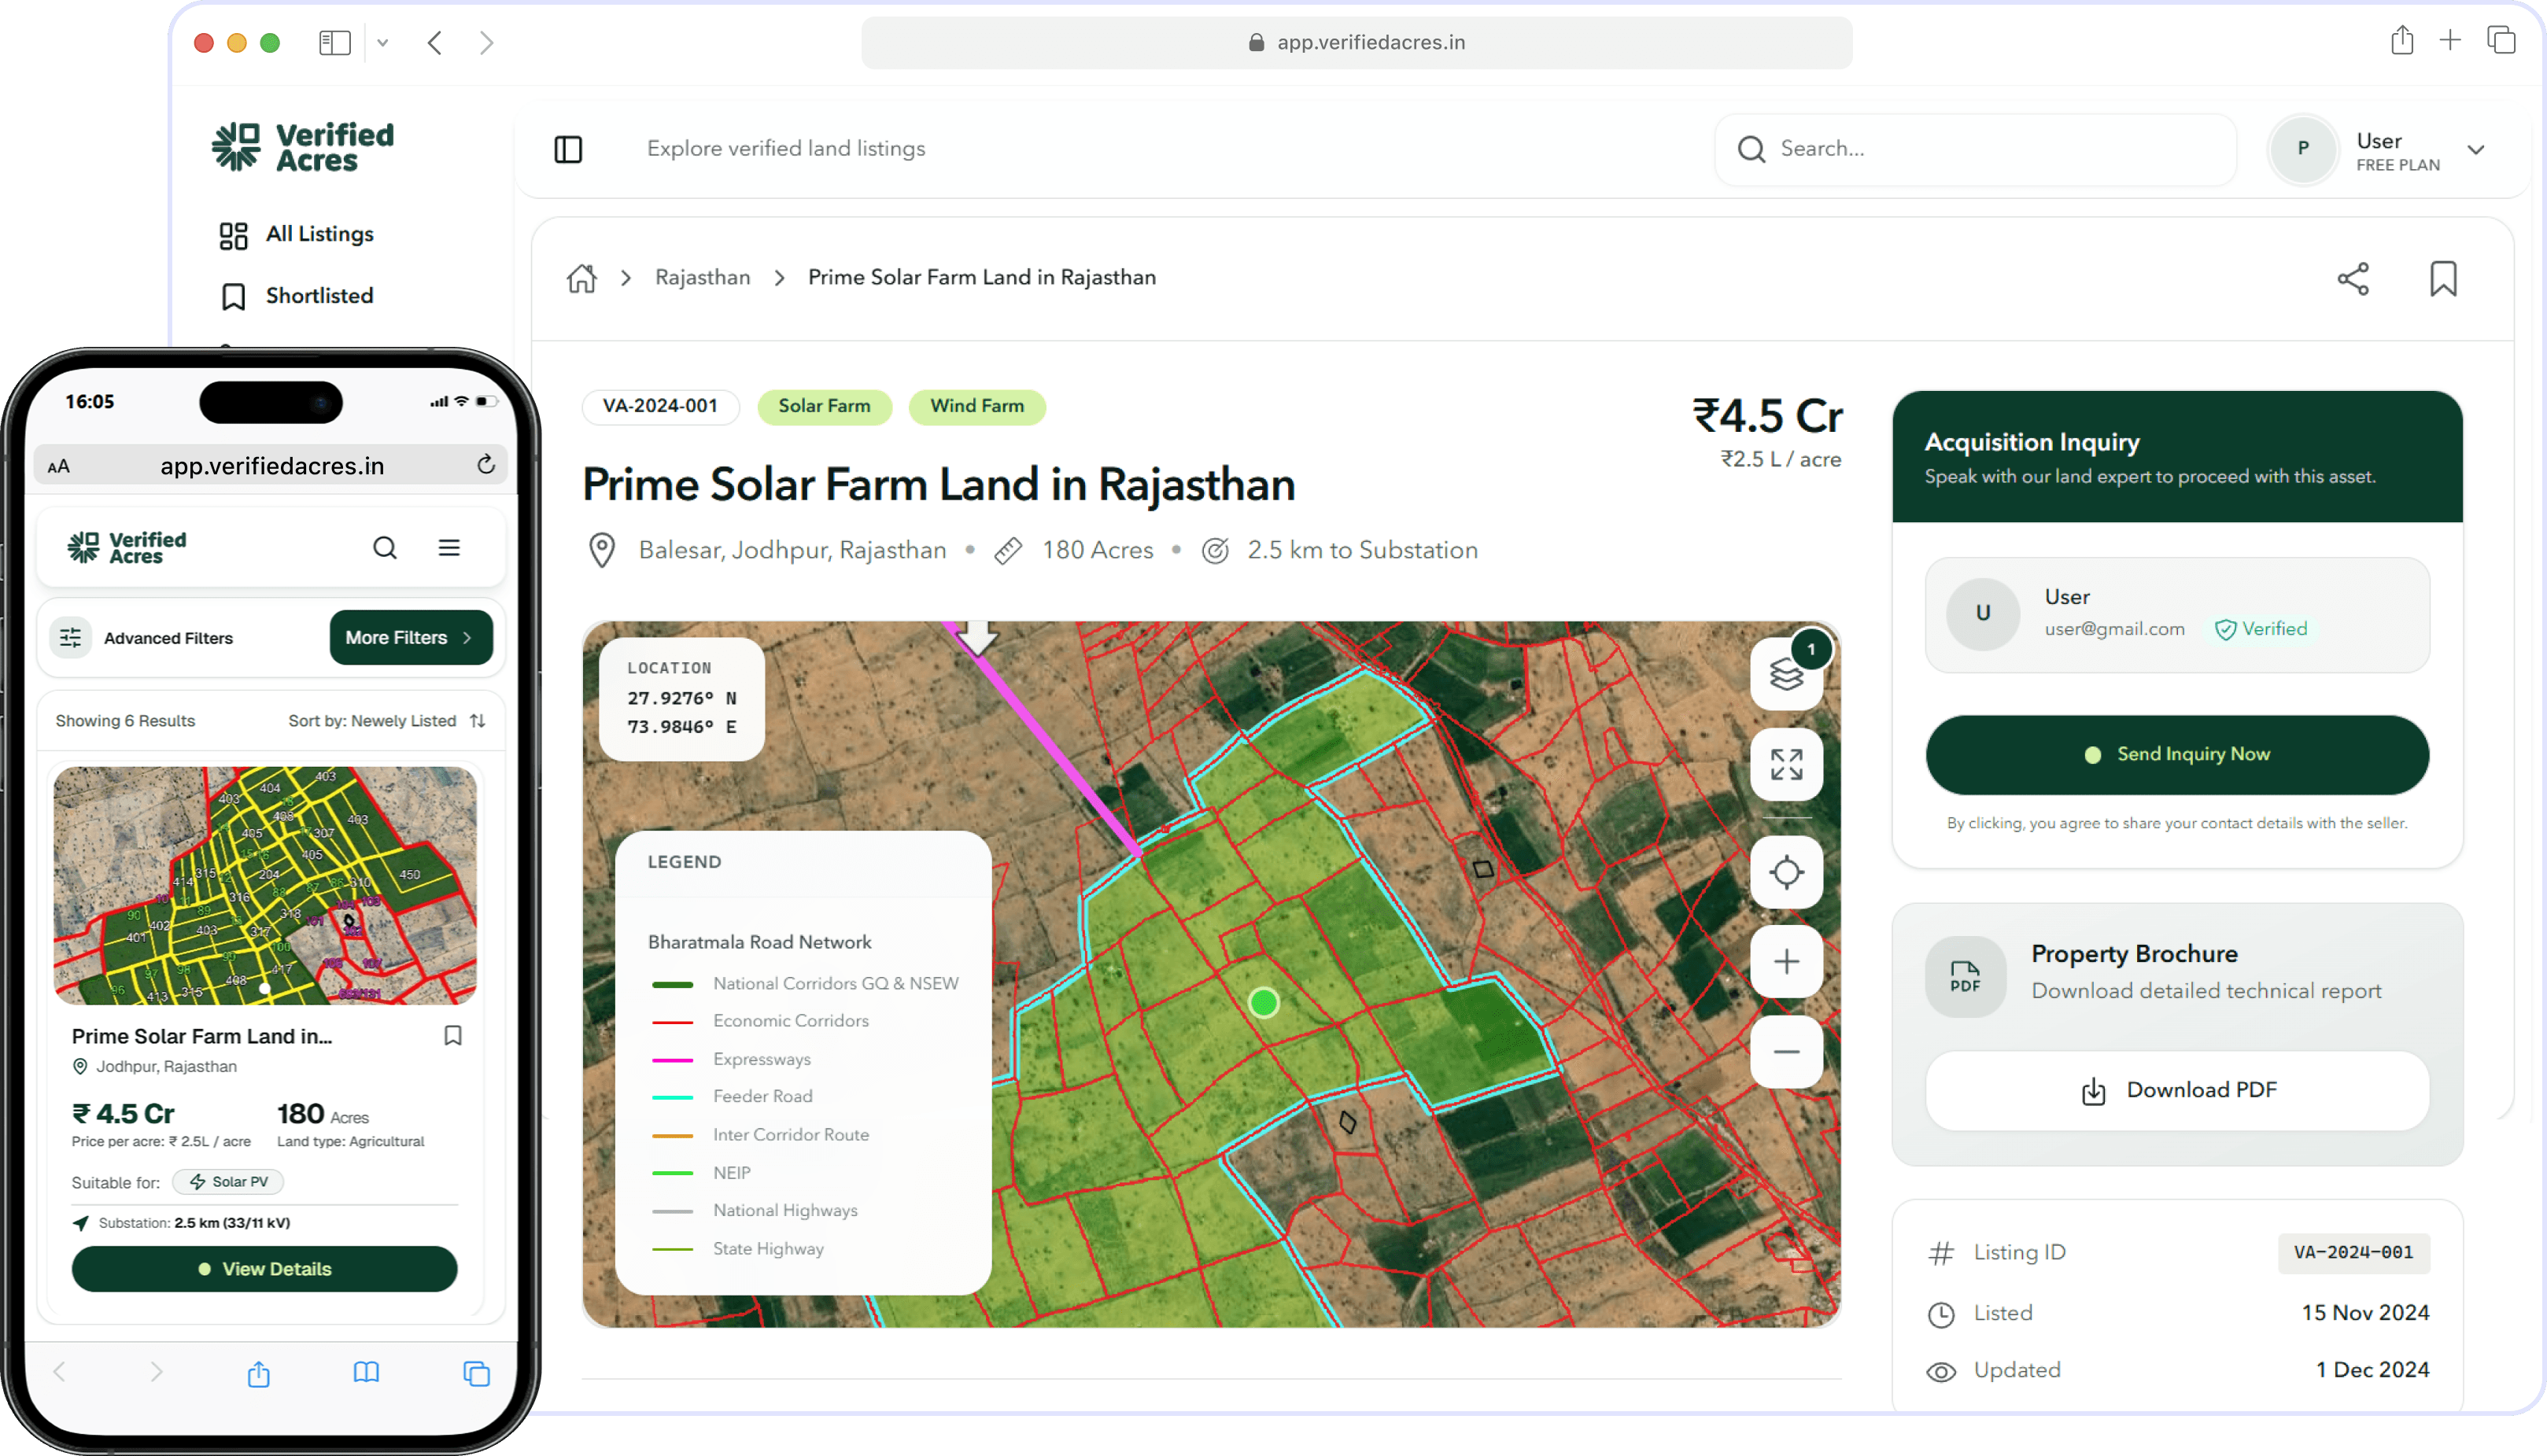
Task: Open the map layers button
Action: (x=1786, y=675)
